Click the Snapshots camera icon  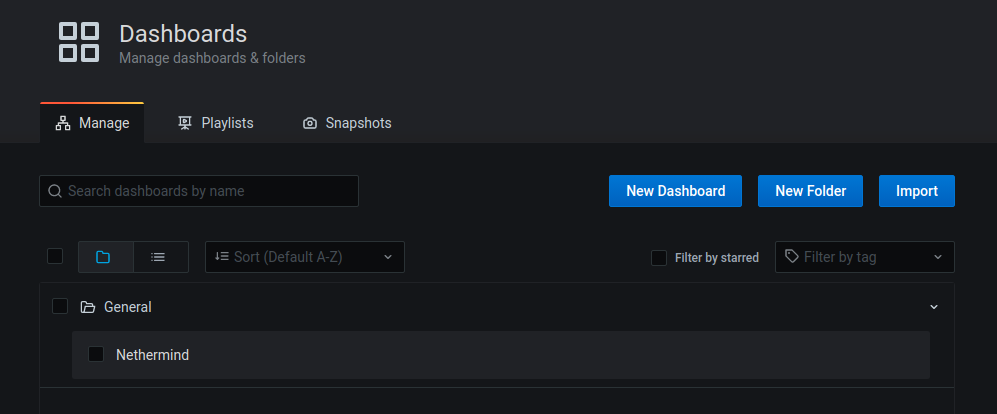coord(310,123)
